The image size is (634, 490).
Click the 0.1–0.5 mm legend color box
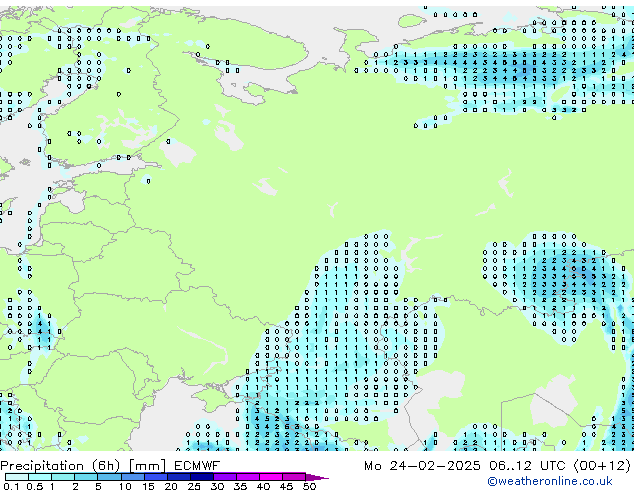point(17,477)
